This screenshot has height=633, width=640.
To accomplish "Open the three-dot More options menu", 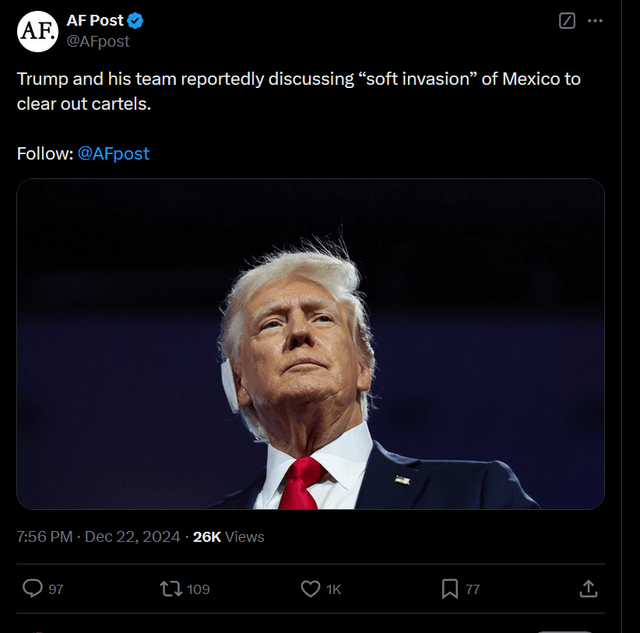I will pos(596,21).
